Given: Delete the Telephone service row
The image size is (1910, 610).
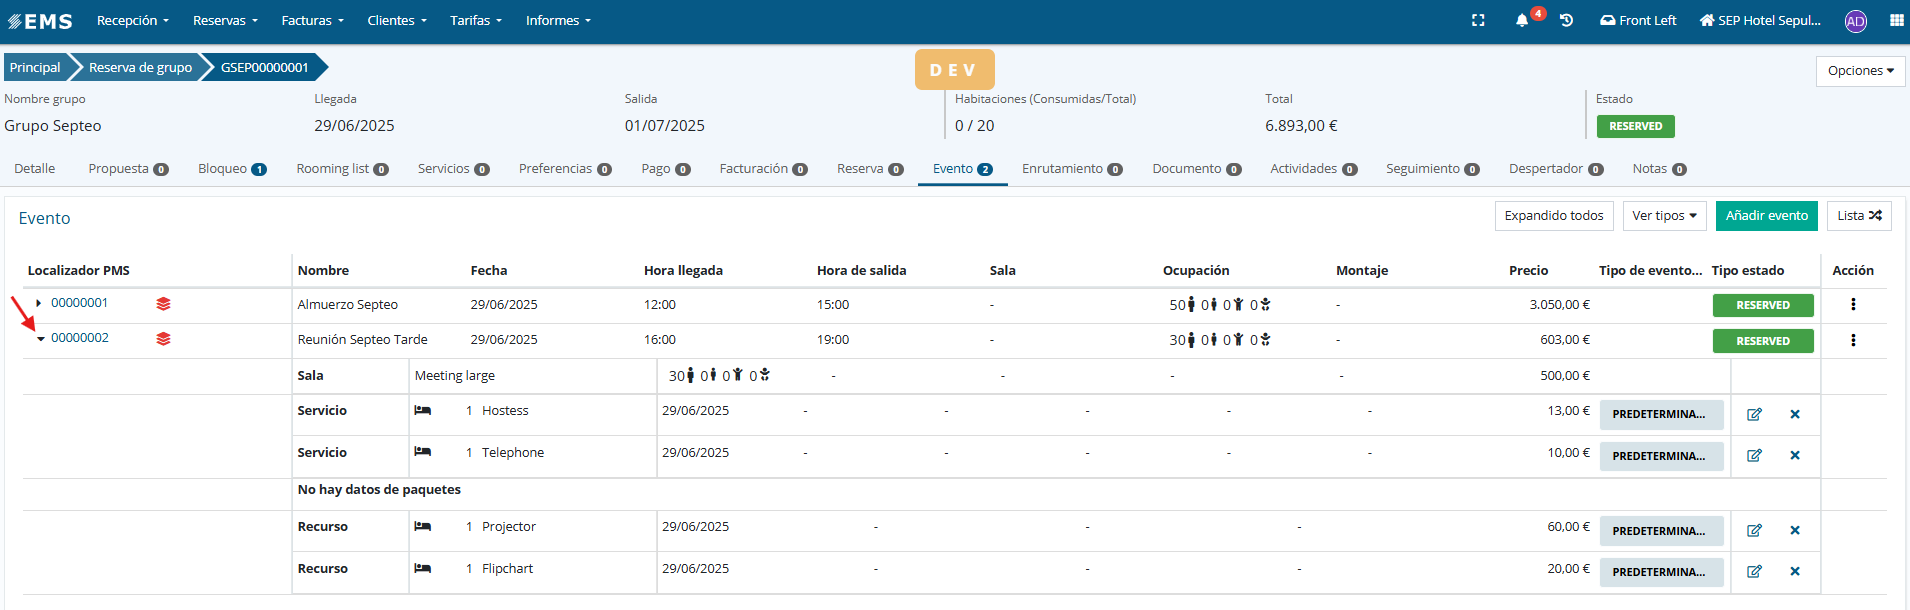Looking at the screenshot, I should click(x=1795, y=456).
